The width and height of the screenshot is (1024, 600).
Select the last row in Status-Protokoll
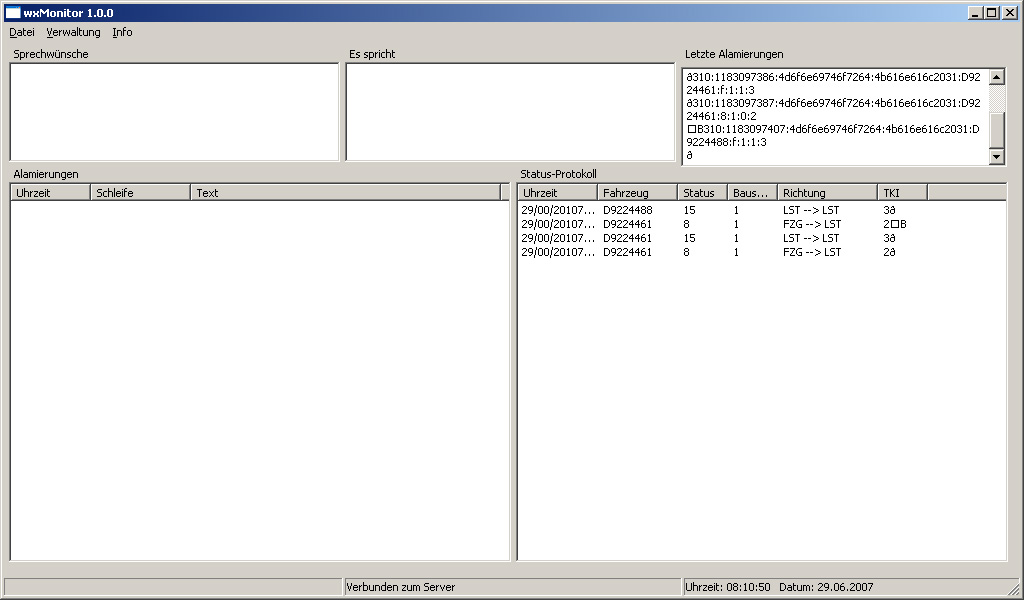(628, 252)
